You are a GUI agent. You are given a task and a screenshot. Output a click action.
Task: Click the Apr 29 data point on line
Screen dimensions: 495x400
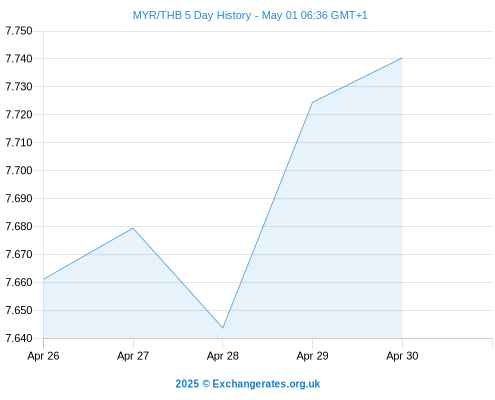tap(312, 102)
